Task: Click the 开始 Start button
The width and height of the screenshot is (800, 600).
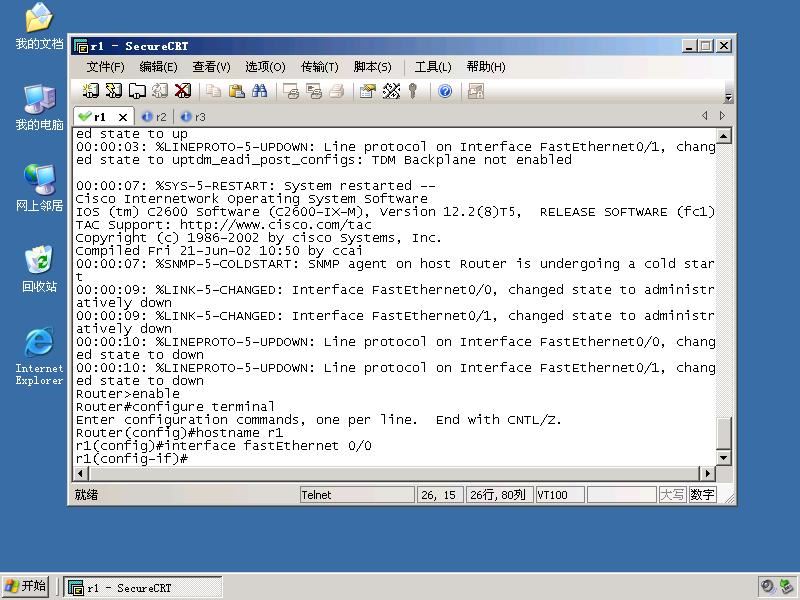Action: 26,586
